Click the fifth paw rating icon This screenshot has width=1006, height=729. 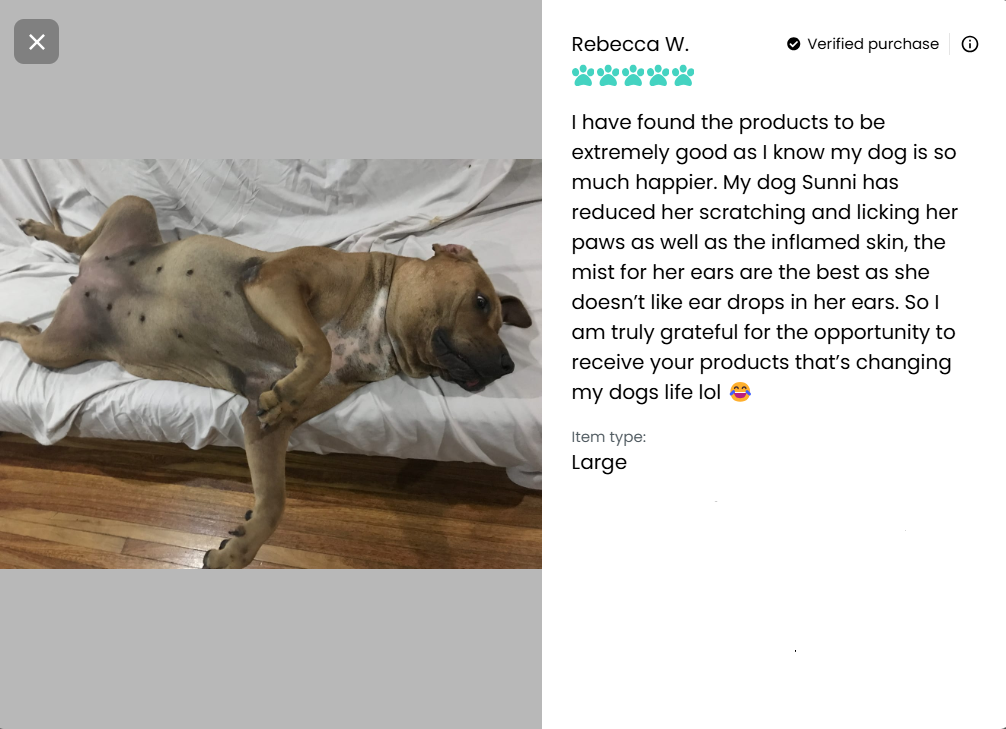pyautogui.click(x=683, y=76)
